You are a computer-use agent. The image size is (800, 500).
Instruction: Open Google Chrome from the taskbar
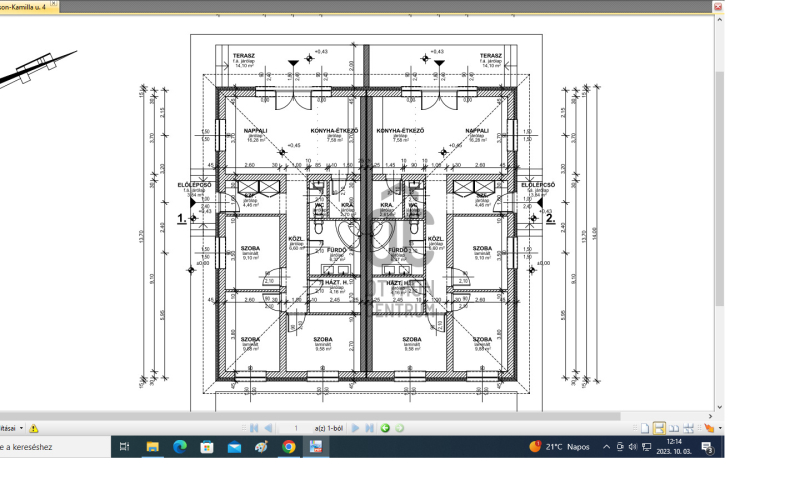click(x=289, y=447)
